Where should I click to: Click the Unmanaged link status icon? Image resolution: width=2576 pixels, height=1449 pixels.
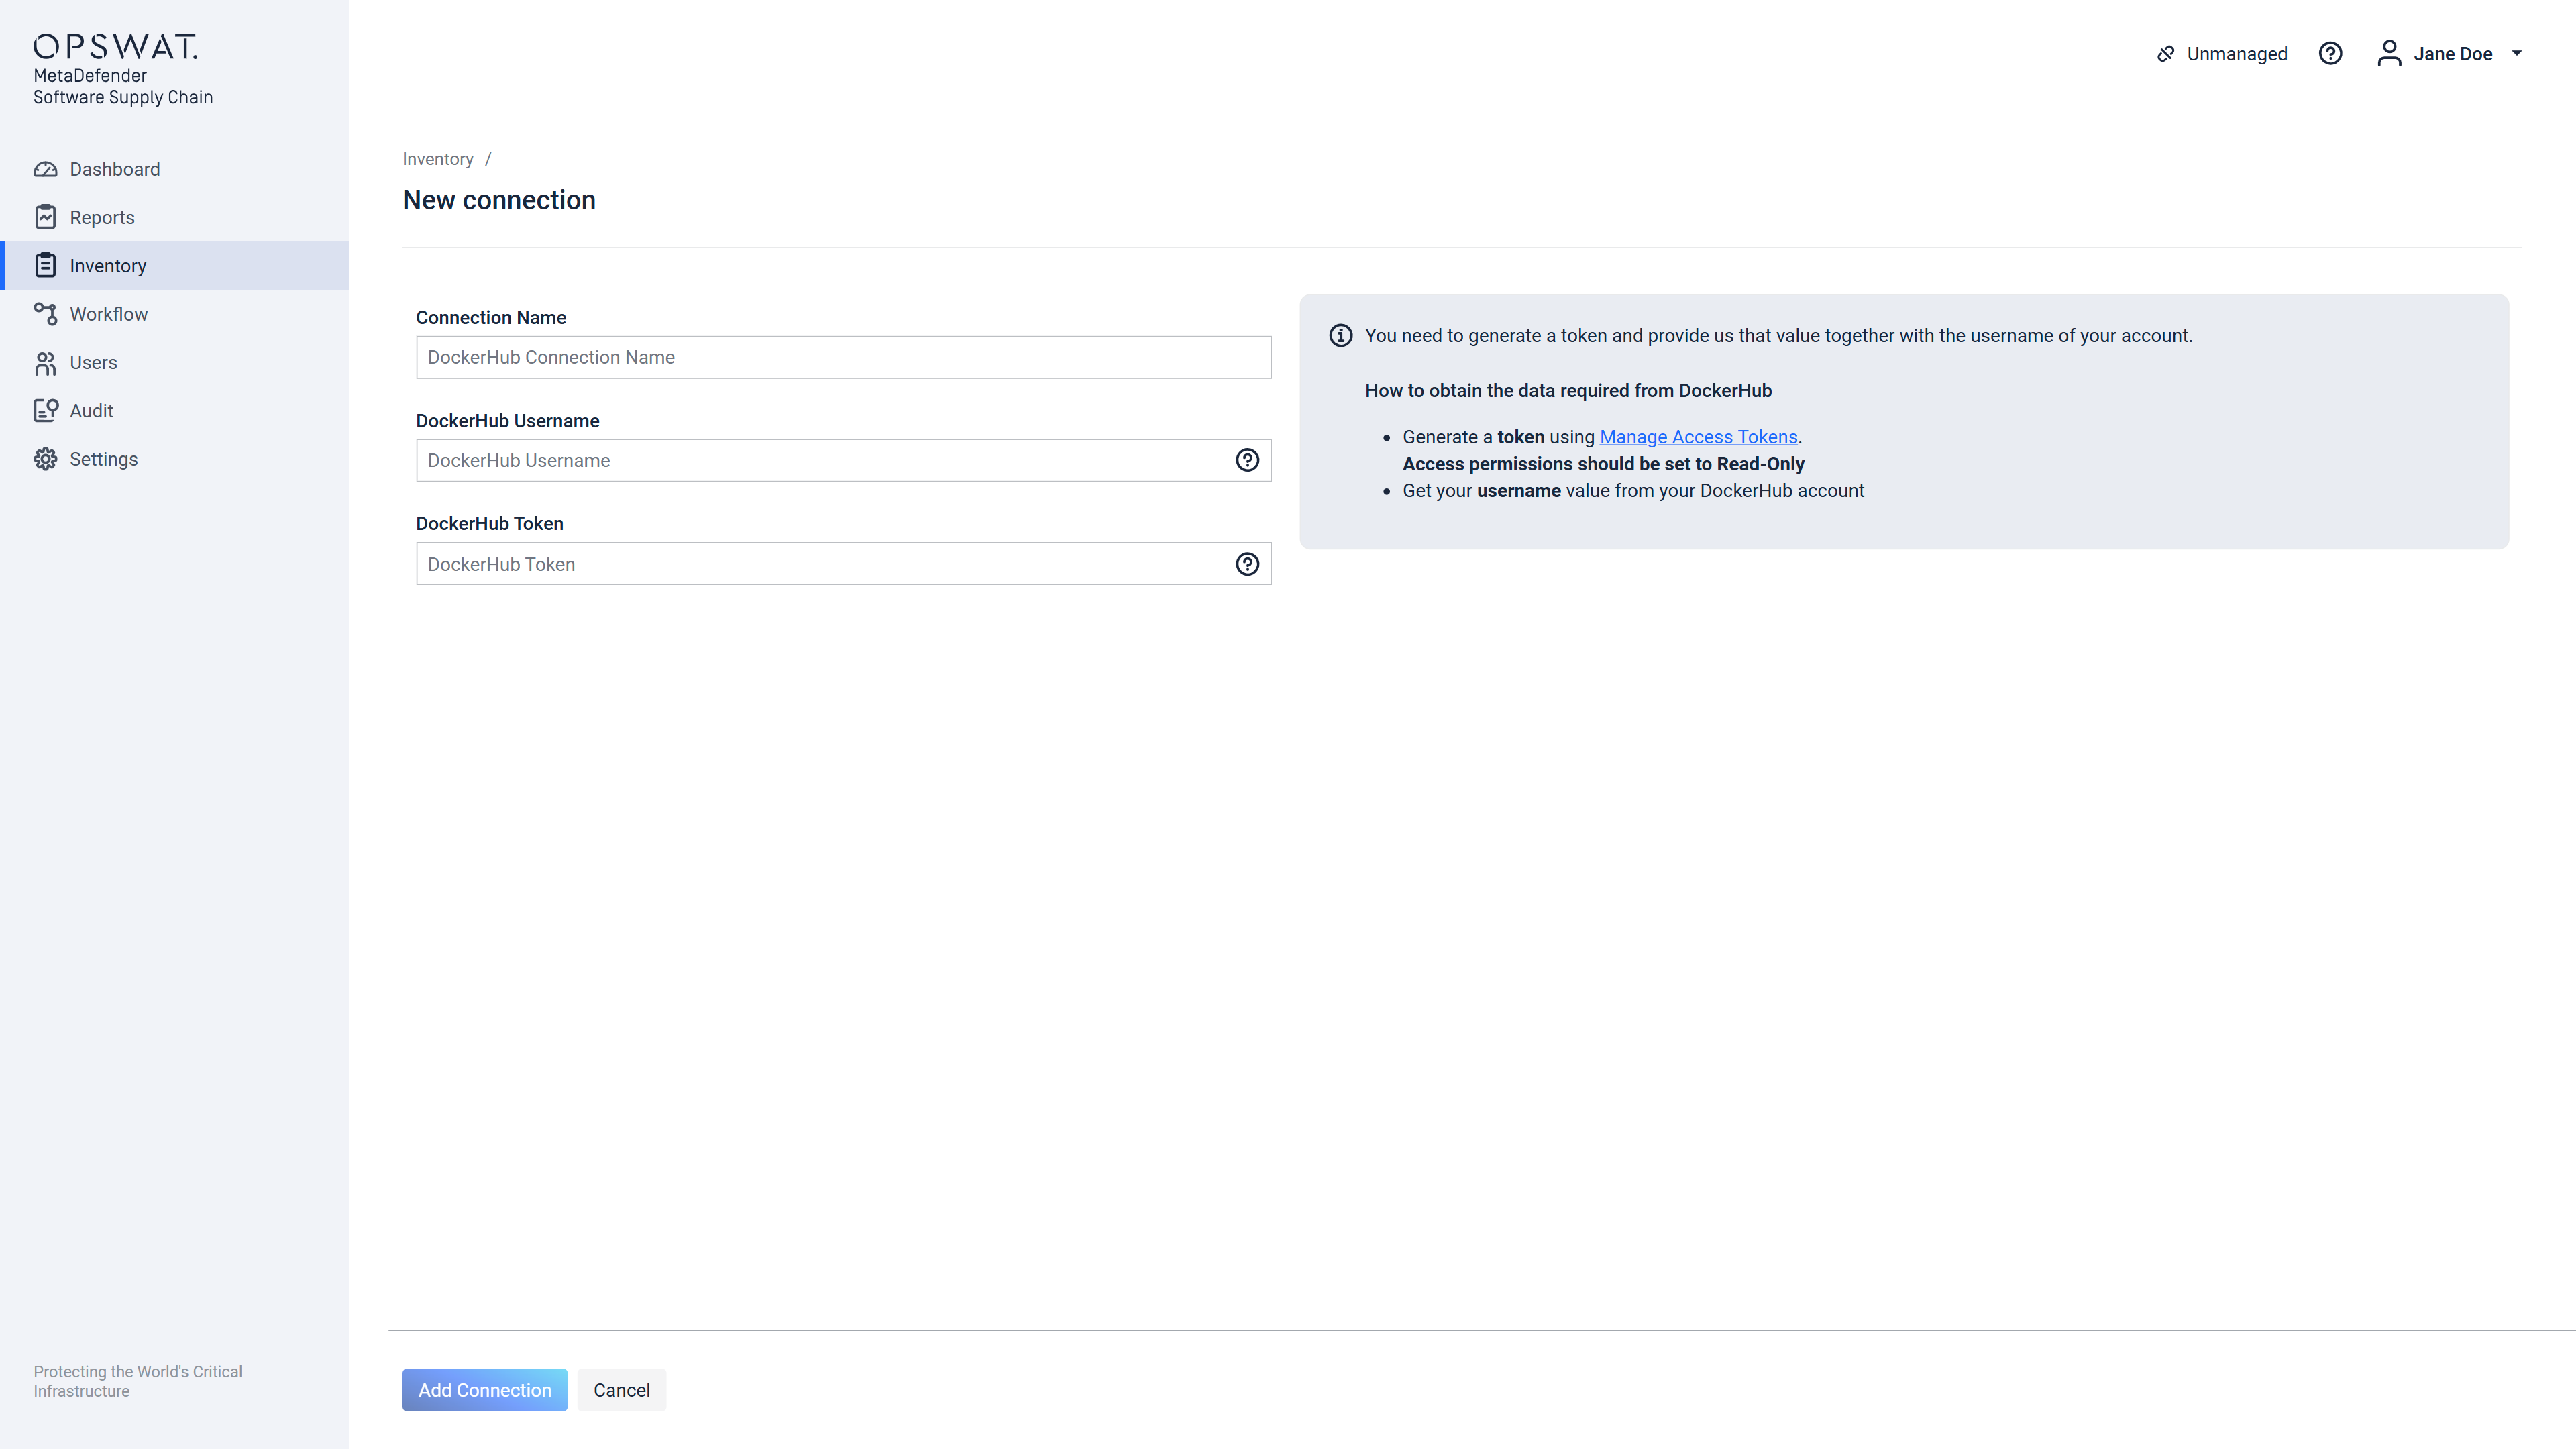click(2166, 54)
